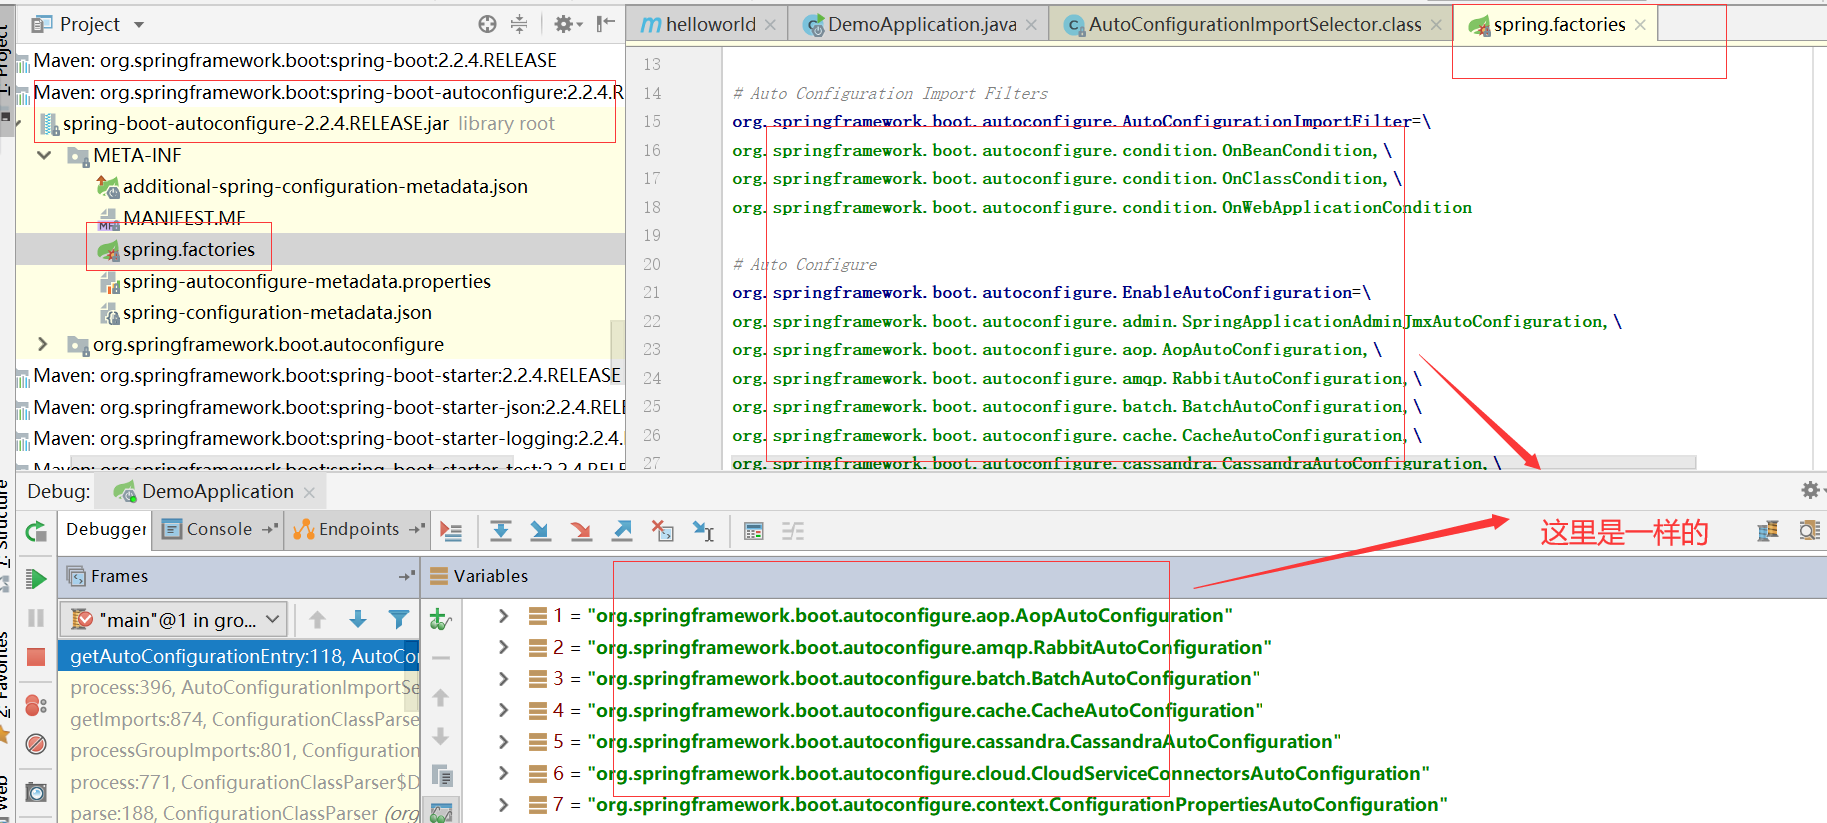The image size is (1827, 823).
Task: Select MANIFEST.MF file
Action: point(184,217)
